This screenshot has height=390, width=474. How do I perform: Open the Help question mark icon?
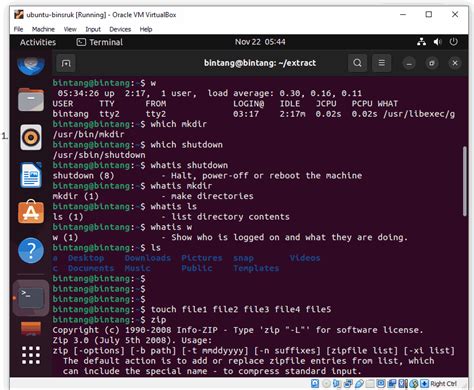(31, 250)
